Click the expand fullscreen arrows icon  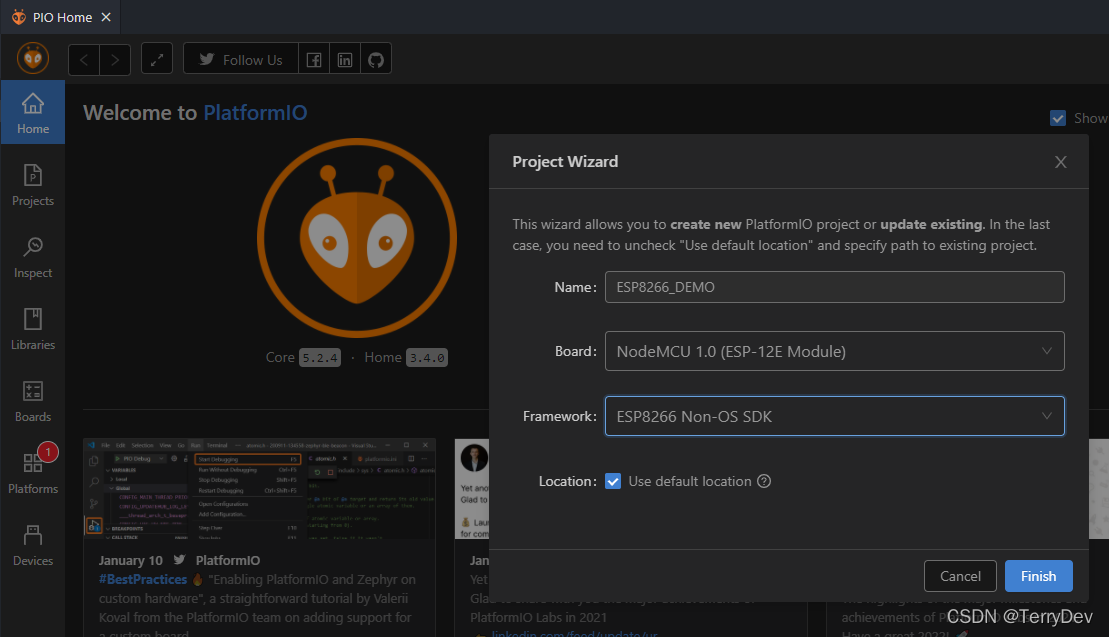[x=157, y=59]
